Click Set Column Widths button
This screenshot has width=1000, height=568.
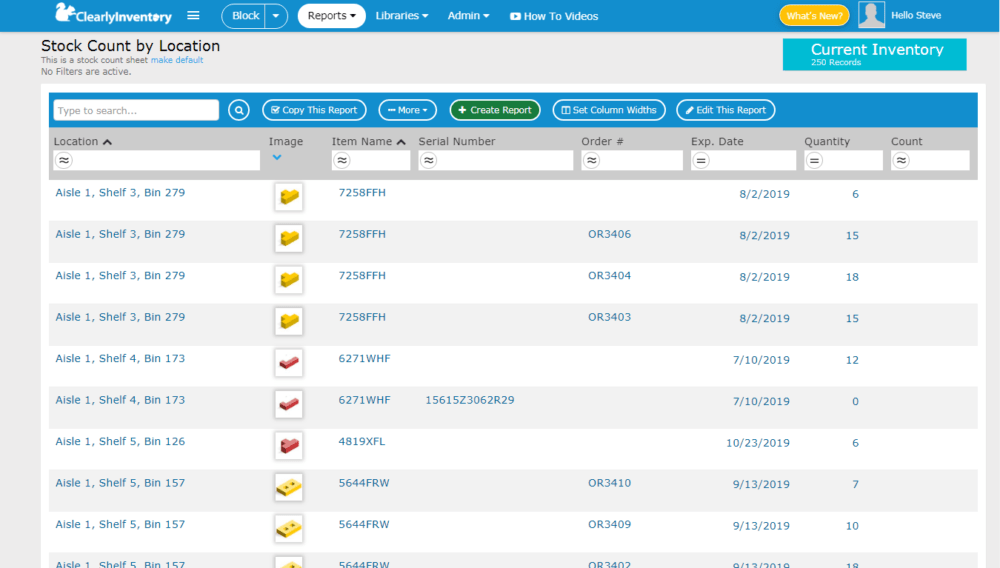[609, 110]
